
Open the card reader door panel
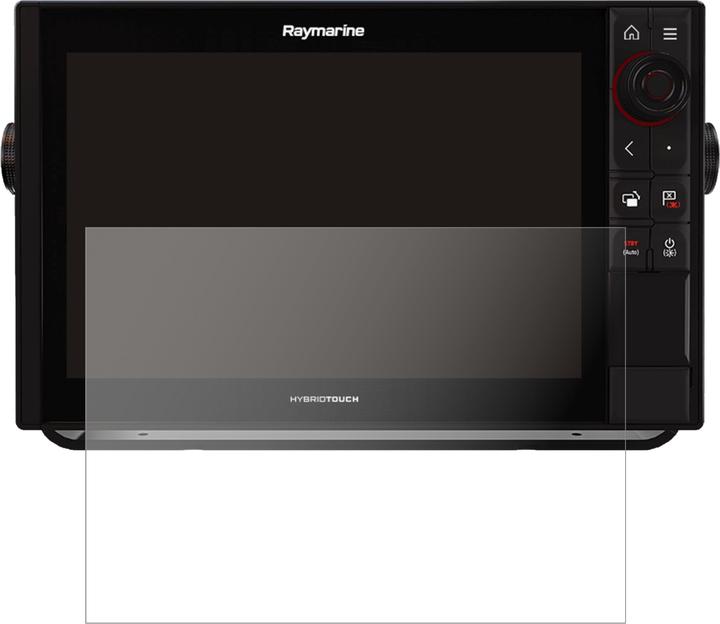649,319
